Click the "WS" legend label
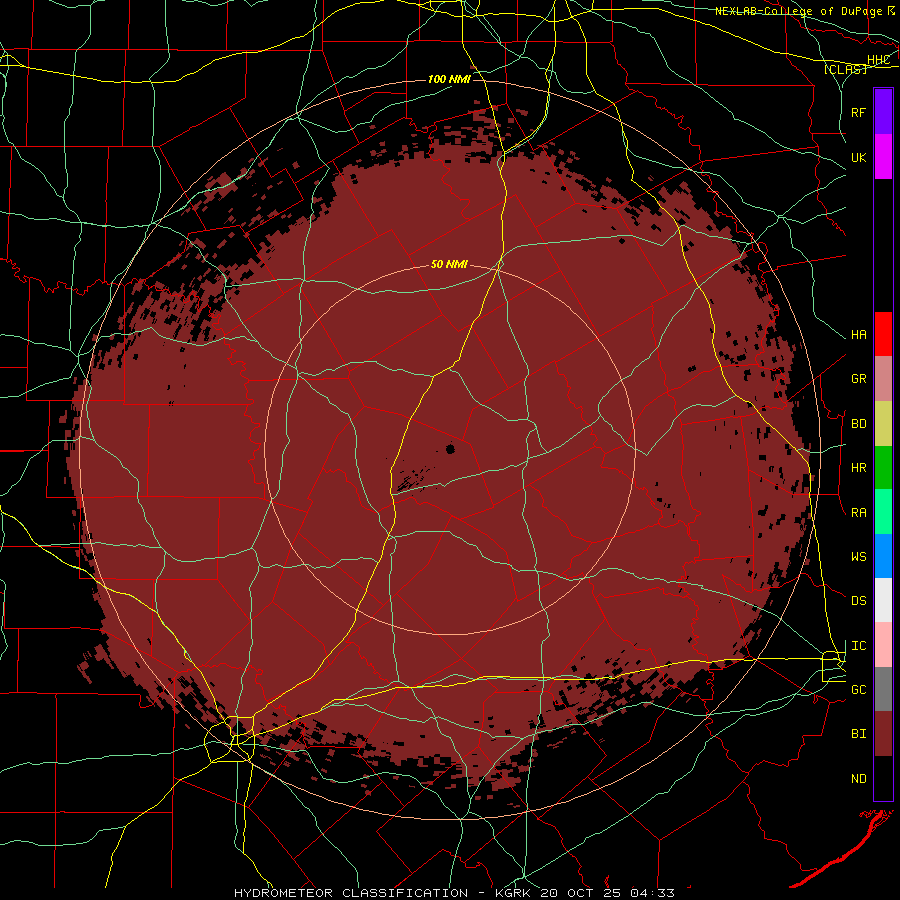Screen dimensions: 900x900 point(859,557)
